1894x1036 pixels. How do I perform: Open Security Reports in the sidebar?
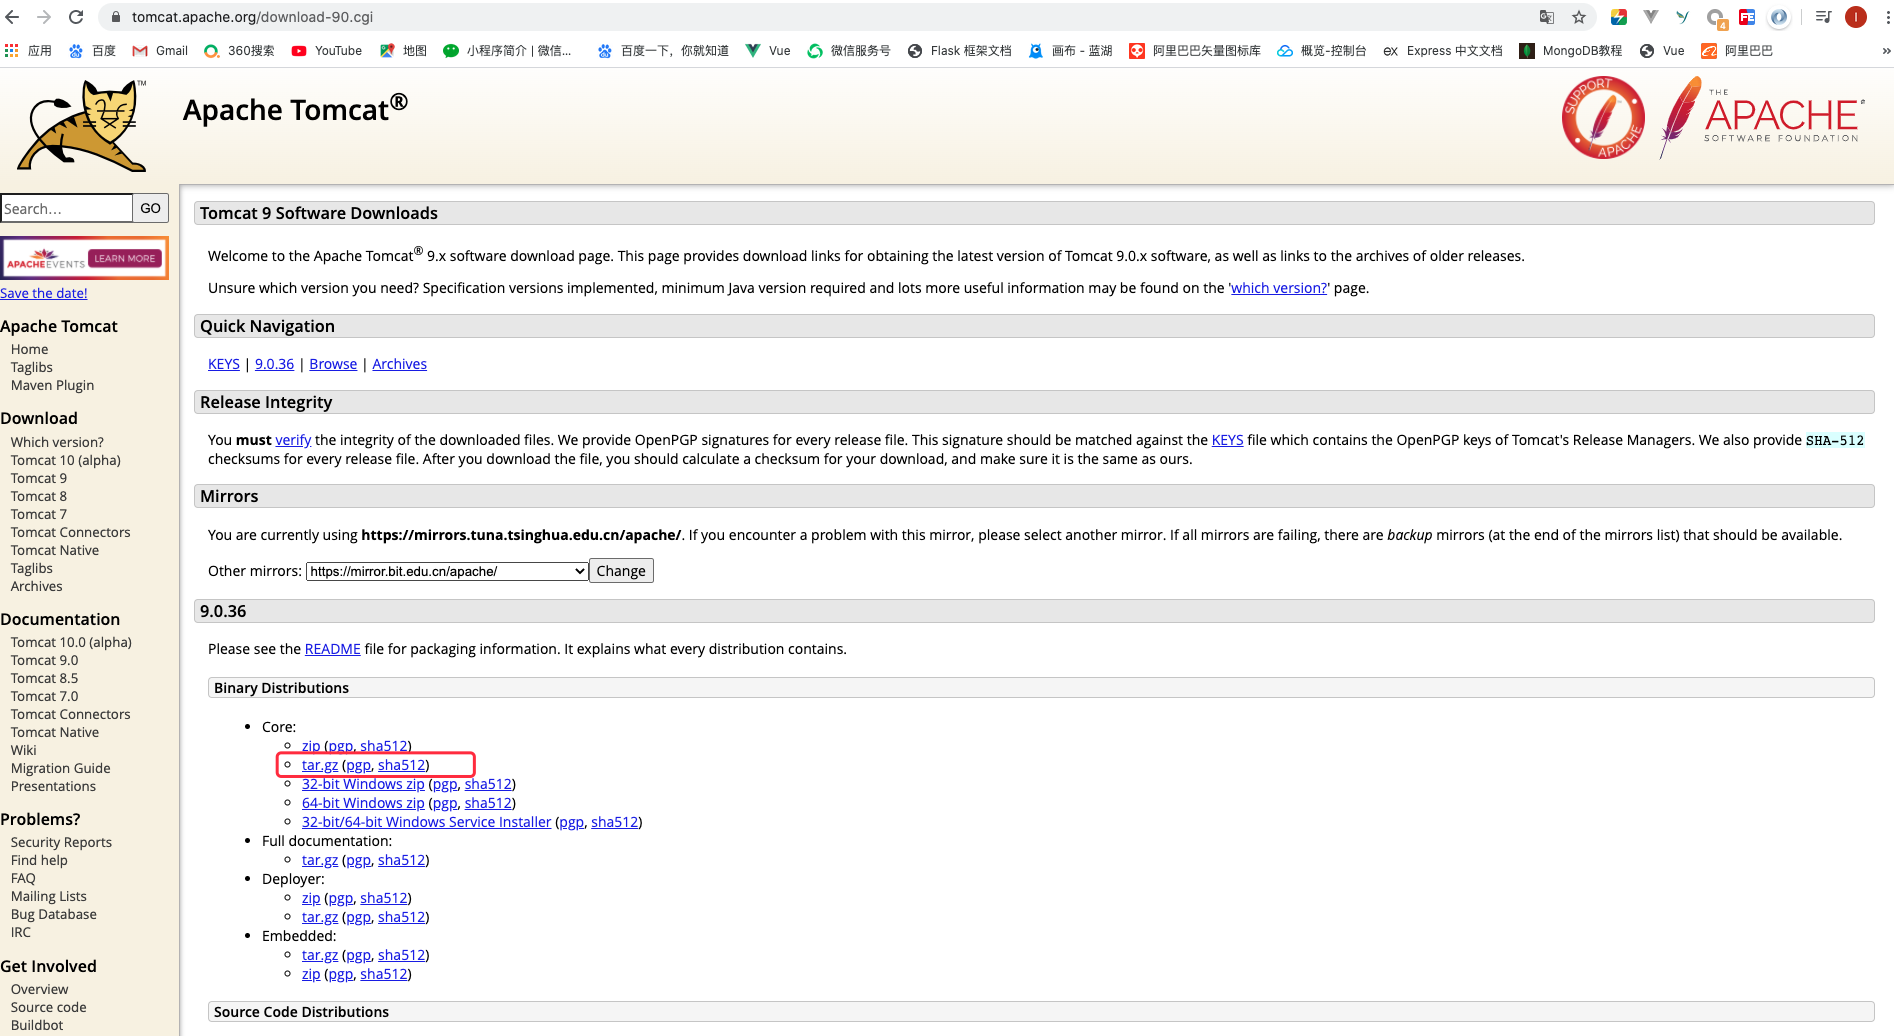click(61, 842)
